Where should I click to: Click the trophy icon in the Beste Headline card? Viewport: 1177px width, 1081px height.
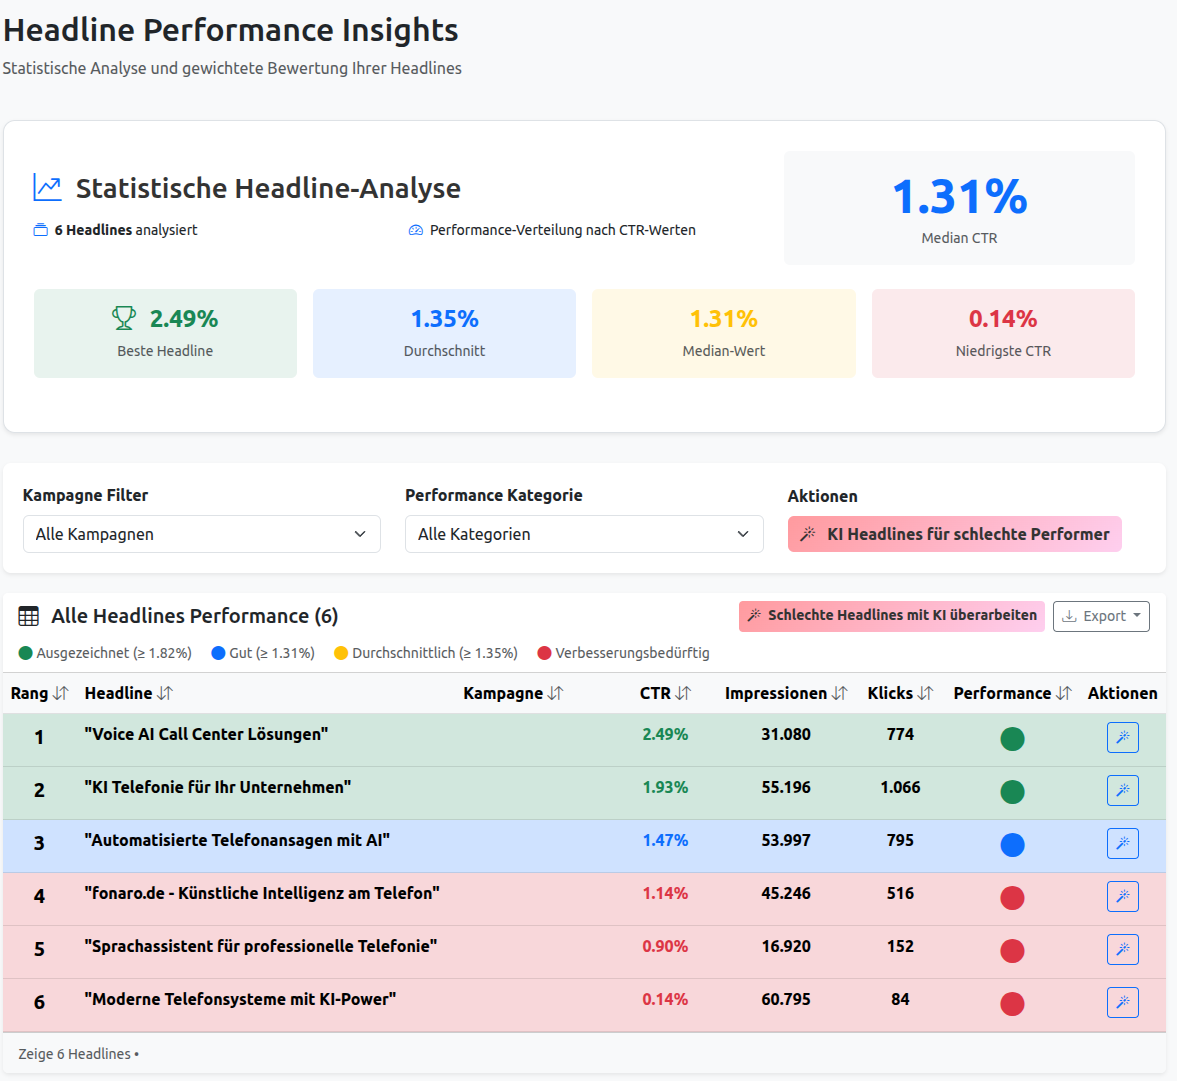(123, 317)
